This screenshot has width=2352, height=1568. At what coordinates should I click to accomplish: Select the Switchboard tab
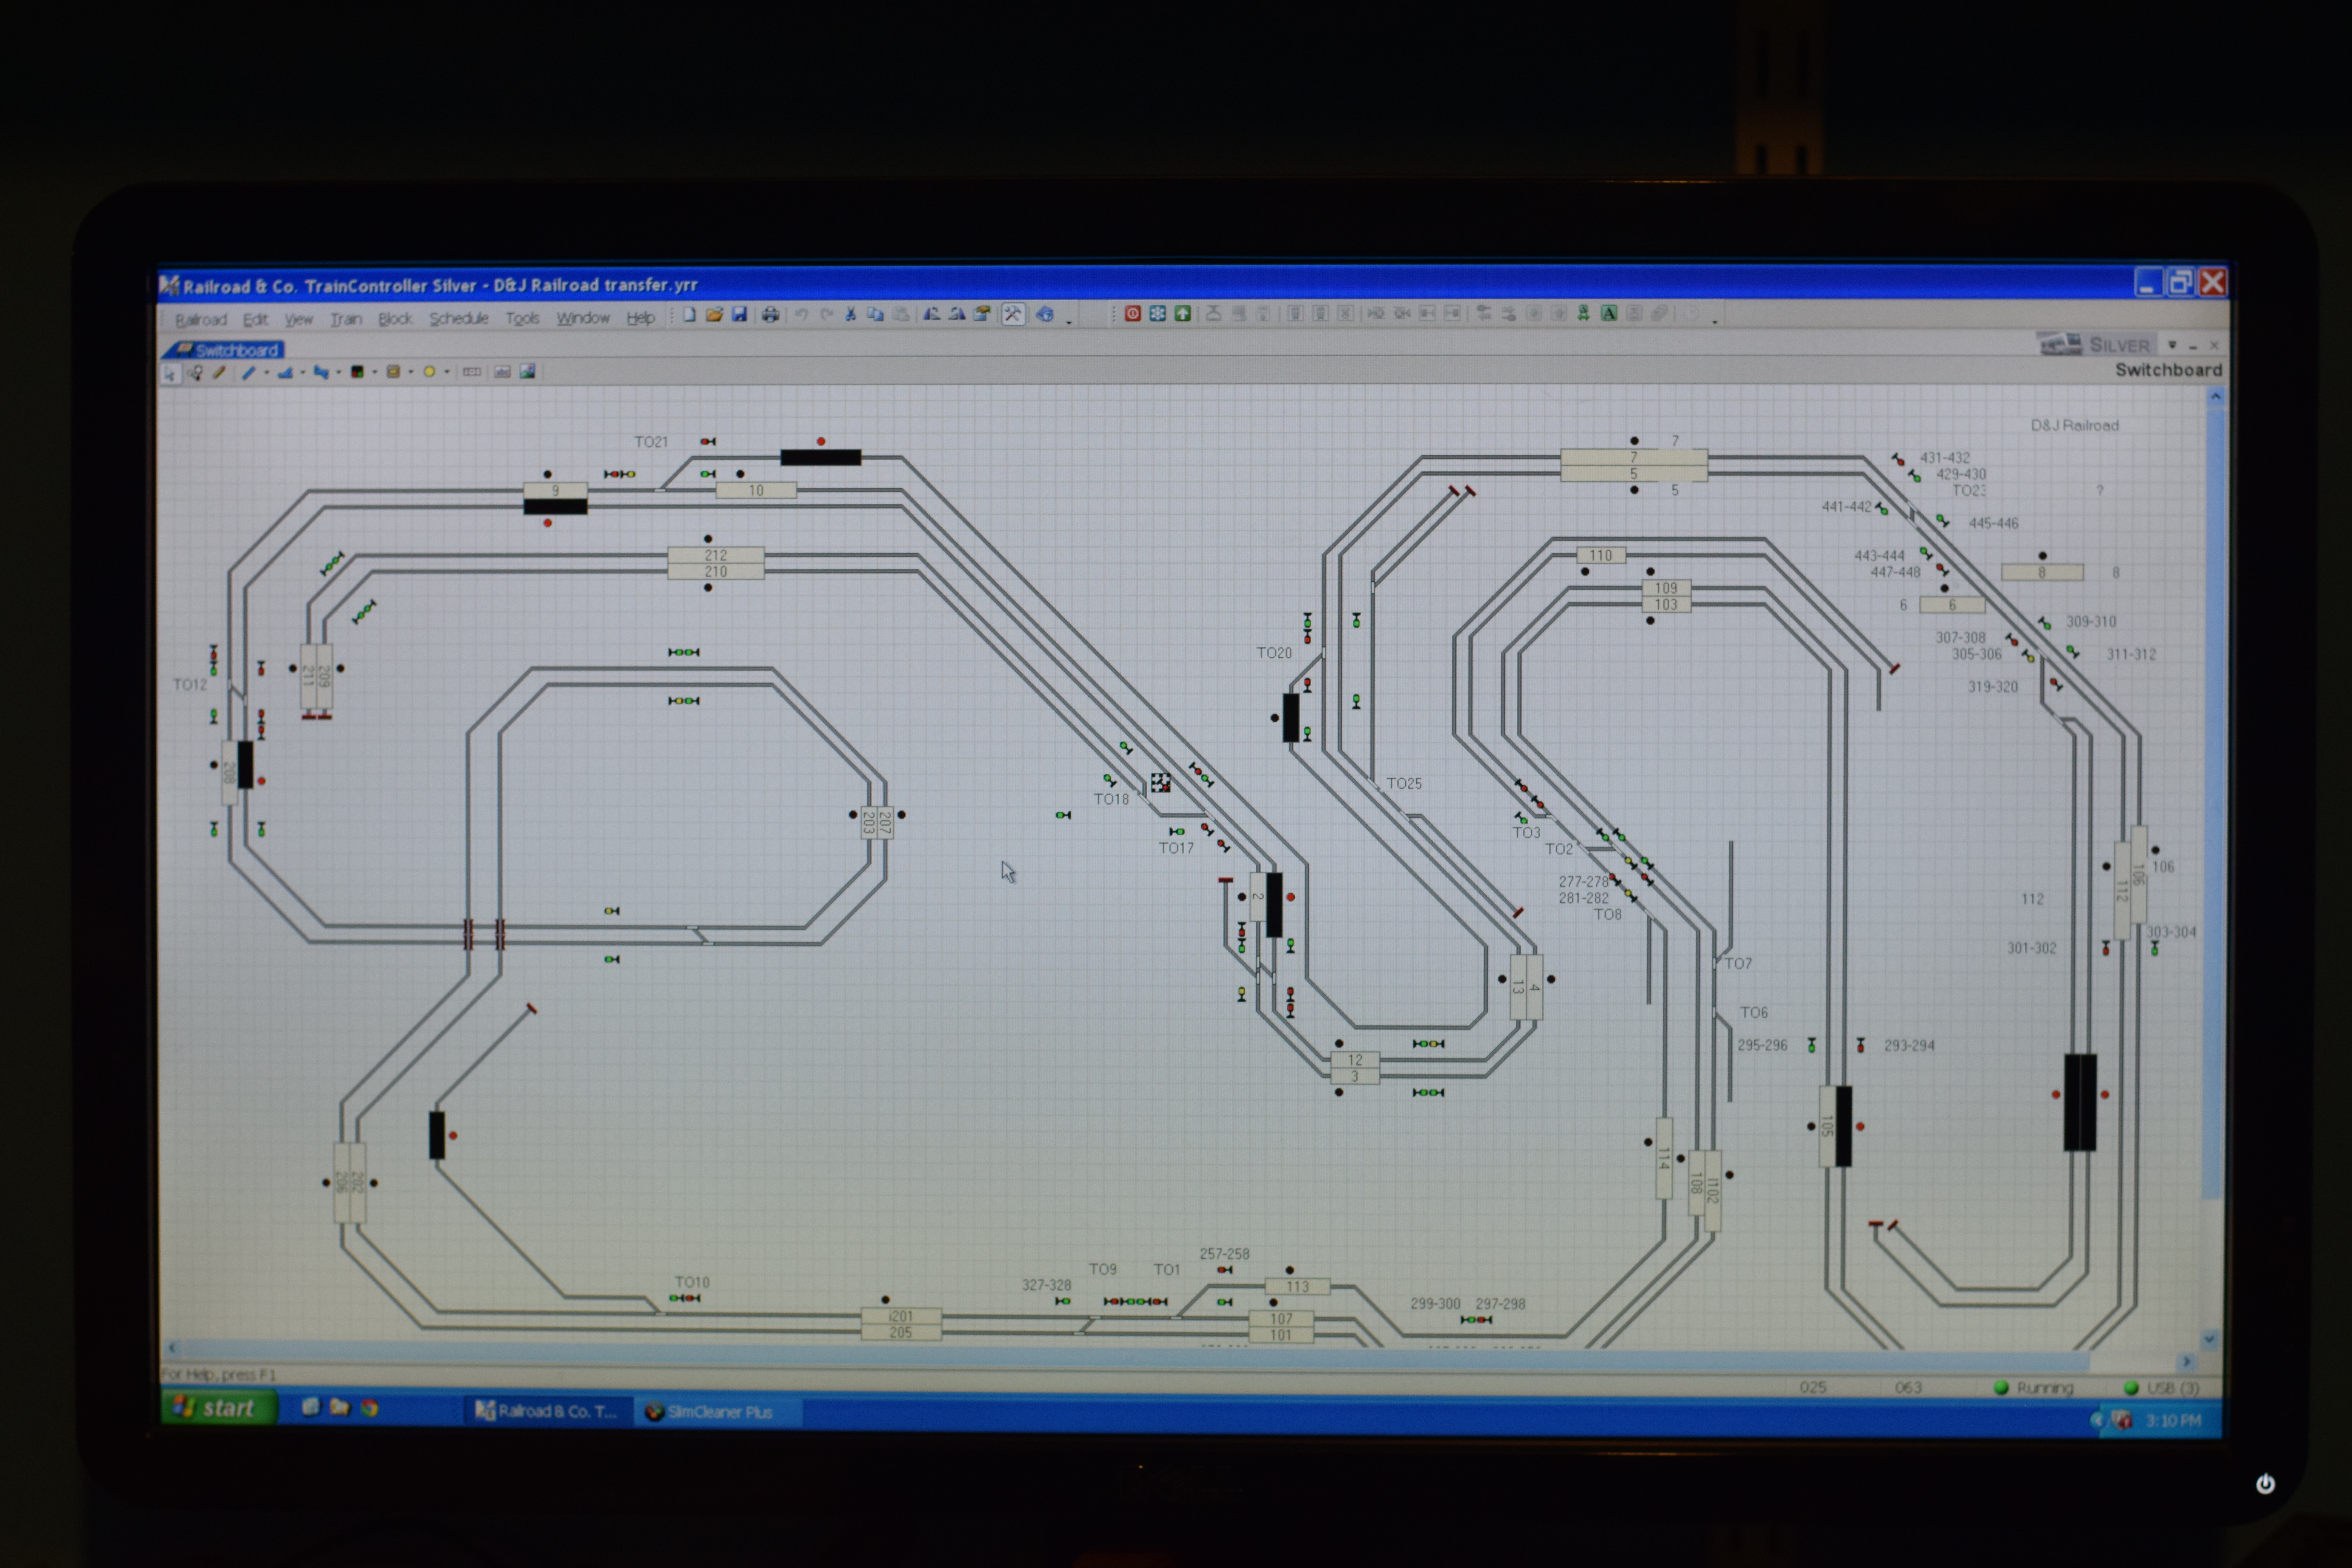coord(224,350)
